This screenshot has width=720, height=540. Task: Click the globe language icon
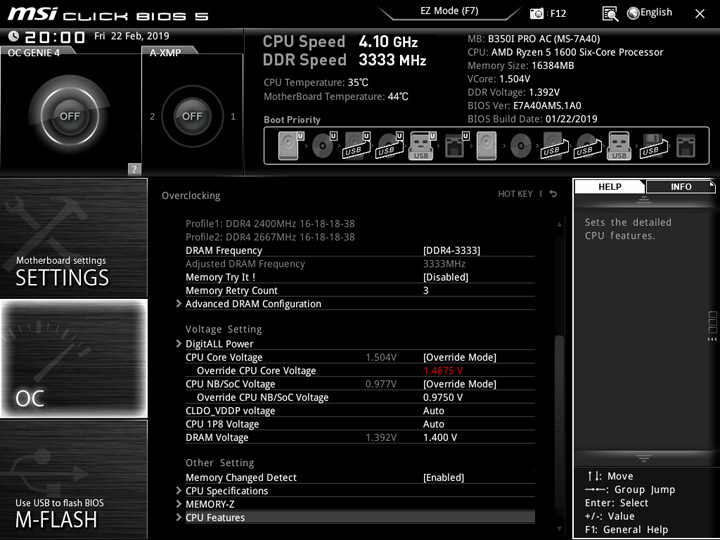point(633,13)
